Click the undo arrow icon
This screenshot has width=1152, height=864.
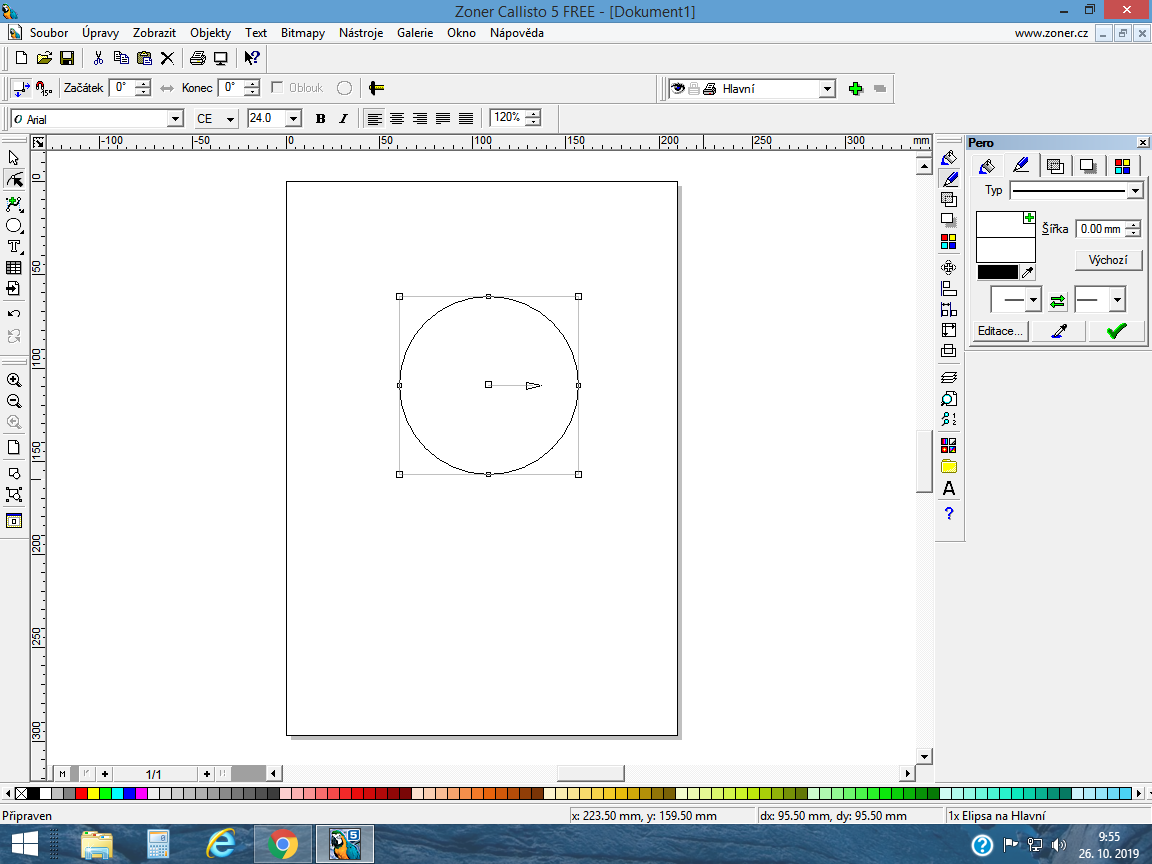[x=14, y=314]
